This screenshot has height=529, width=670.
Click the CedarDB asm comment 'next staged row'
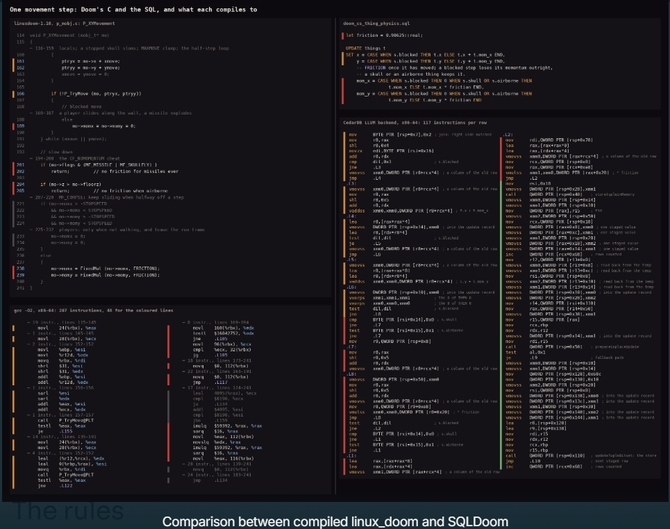(612, 461)
